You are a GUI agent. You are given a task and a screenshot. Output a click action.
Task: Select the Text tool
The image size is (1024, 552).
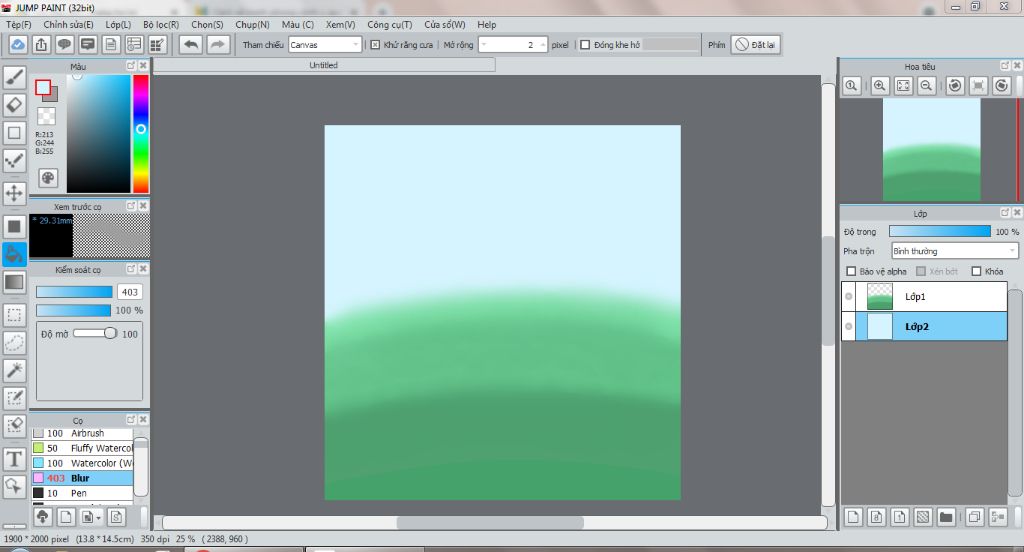pyautogui.click(x=14, y=459)
